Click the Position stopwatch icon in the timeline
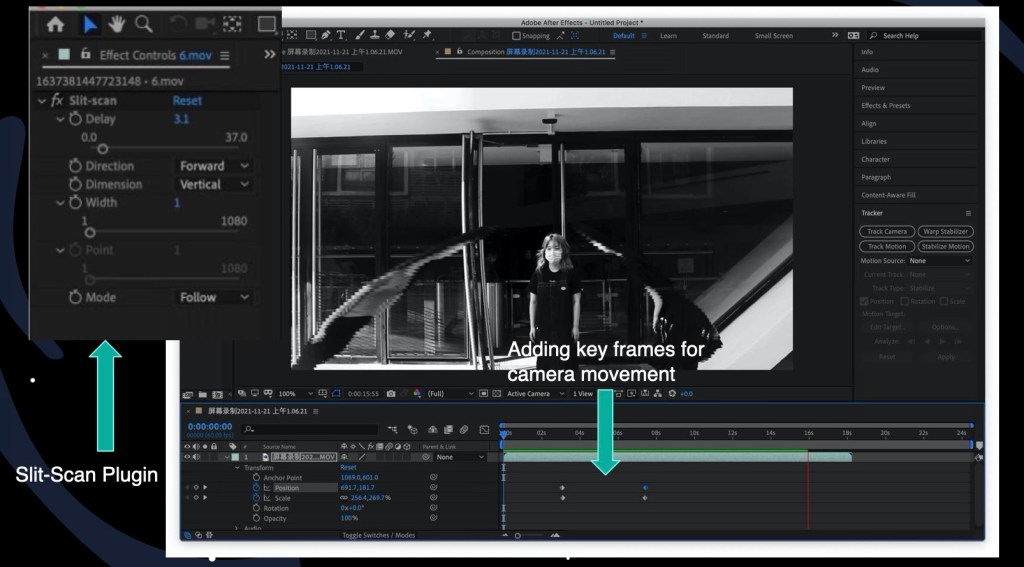Image resolution: width=1024 pixels, height=567 pixels. coord(256,488)
